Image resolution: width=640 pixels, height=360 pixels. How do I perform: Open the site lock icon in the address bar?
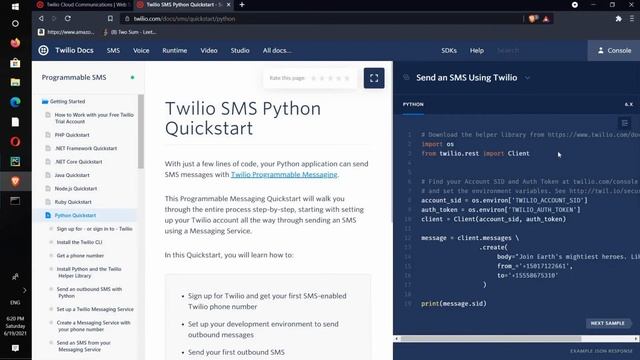127,19
